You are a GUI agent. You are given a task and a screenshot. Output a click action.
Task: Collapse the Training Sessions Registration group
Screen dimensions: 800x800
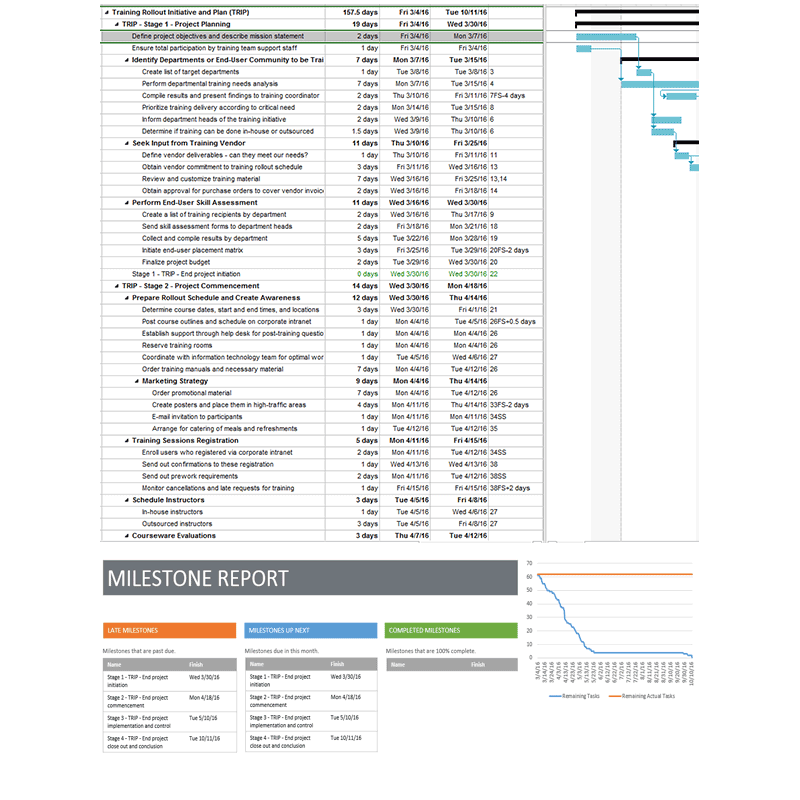coord(127,440)
